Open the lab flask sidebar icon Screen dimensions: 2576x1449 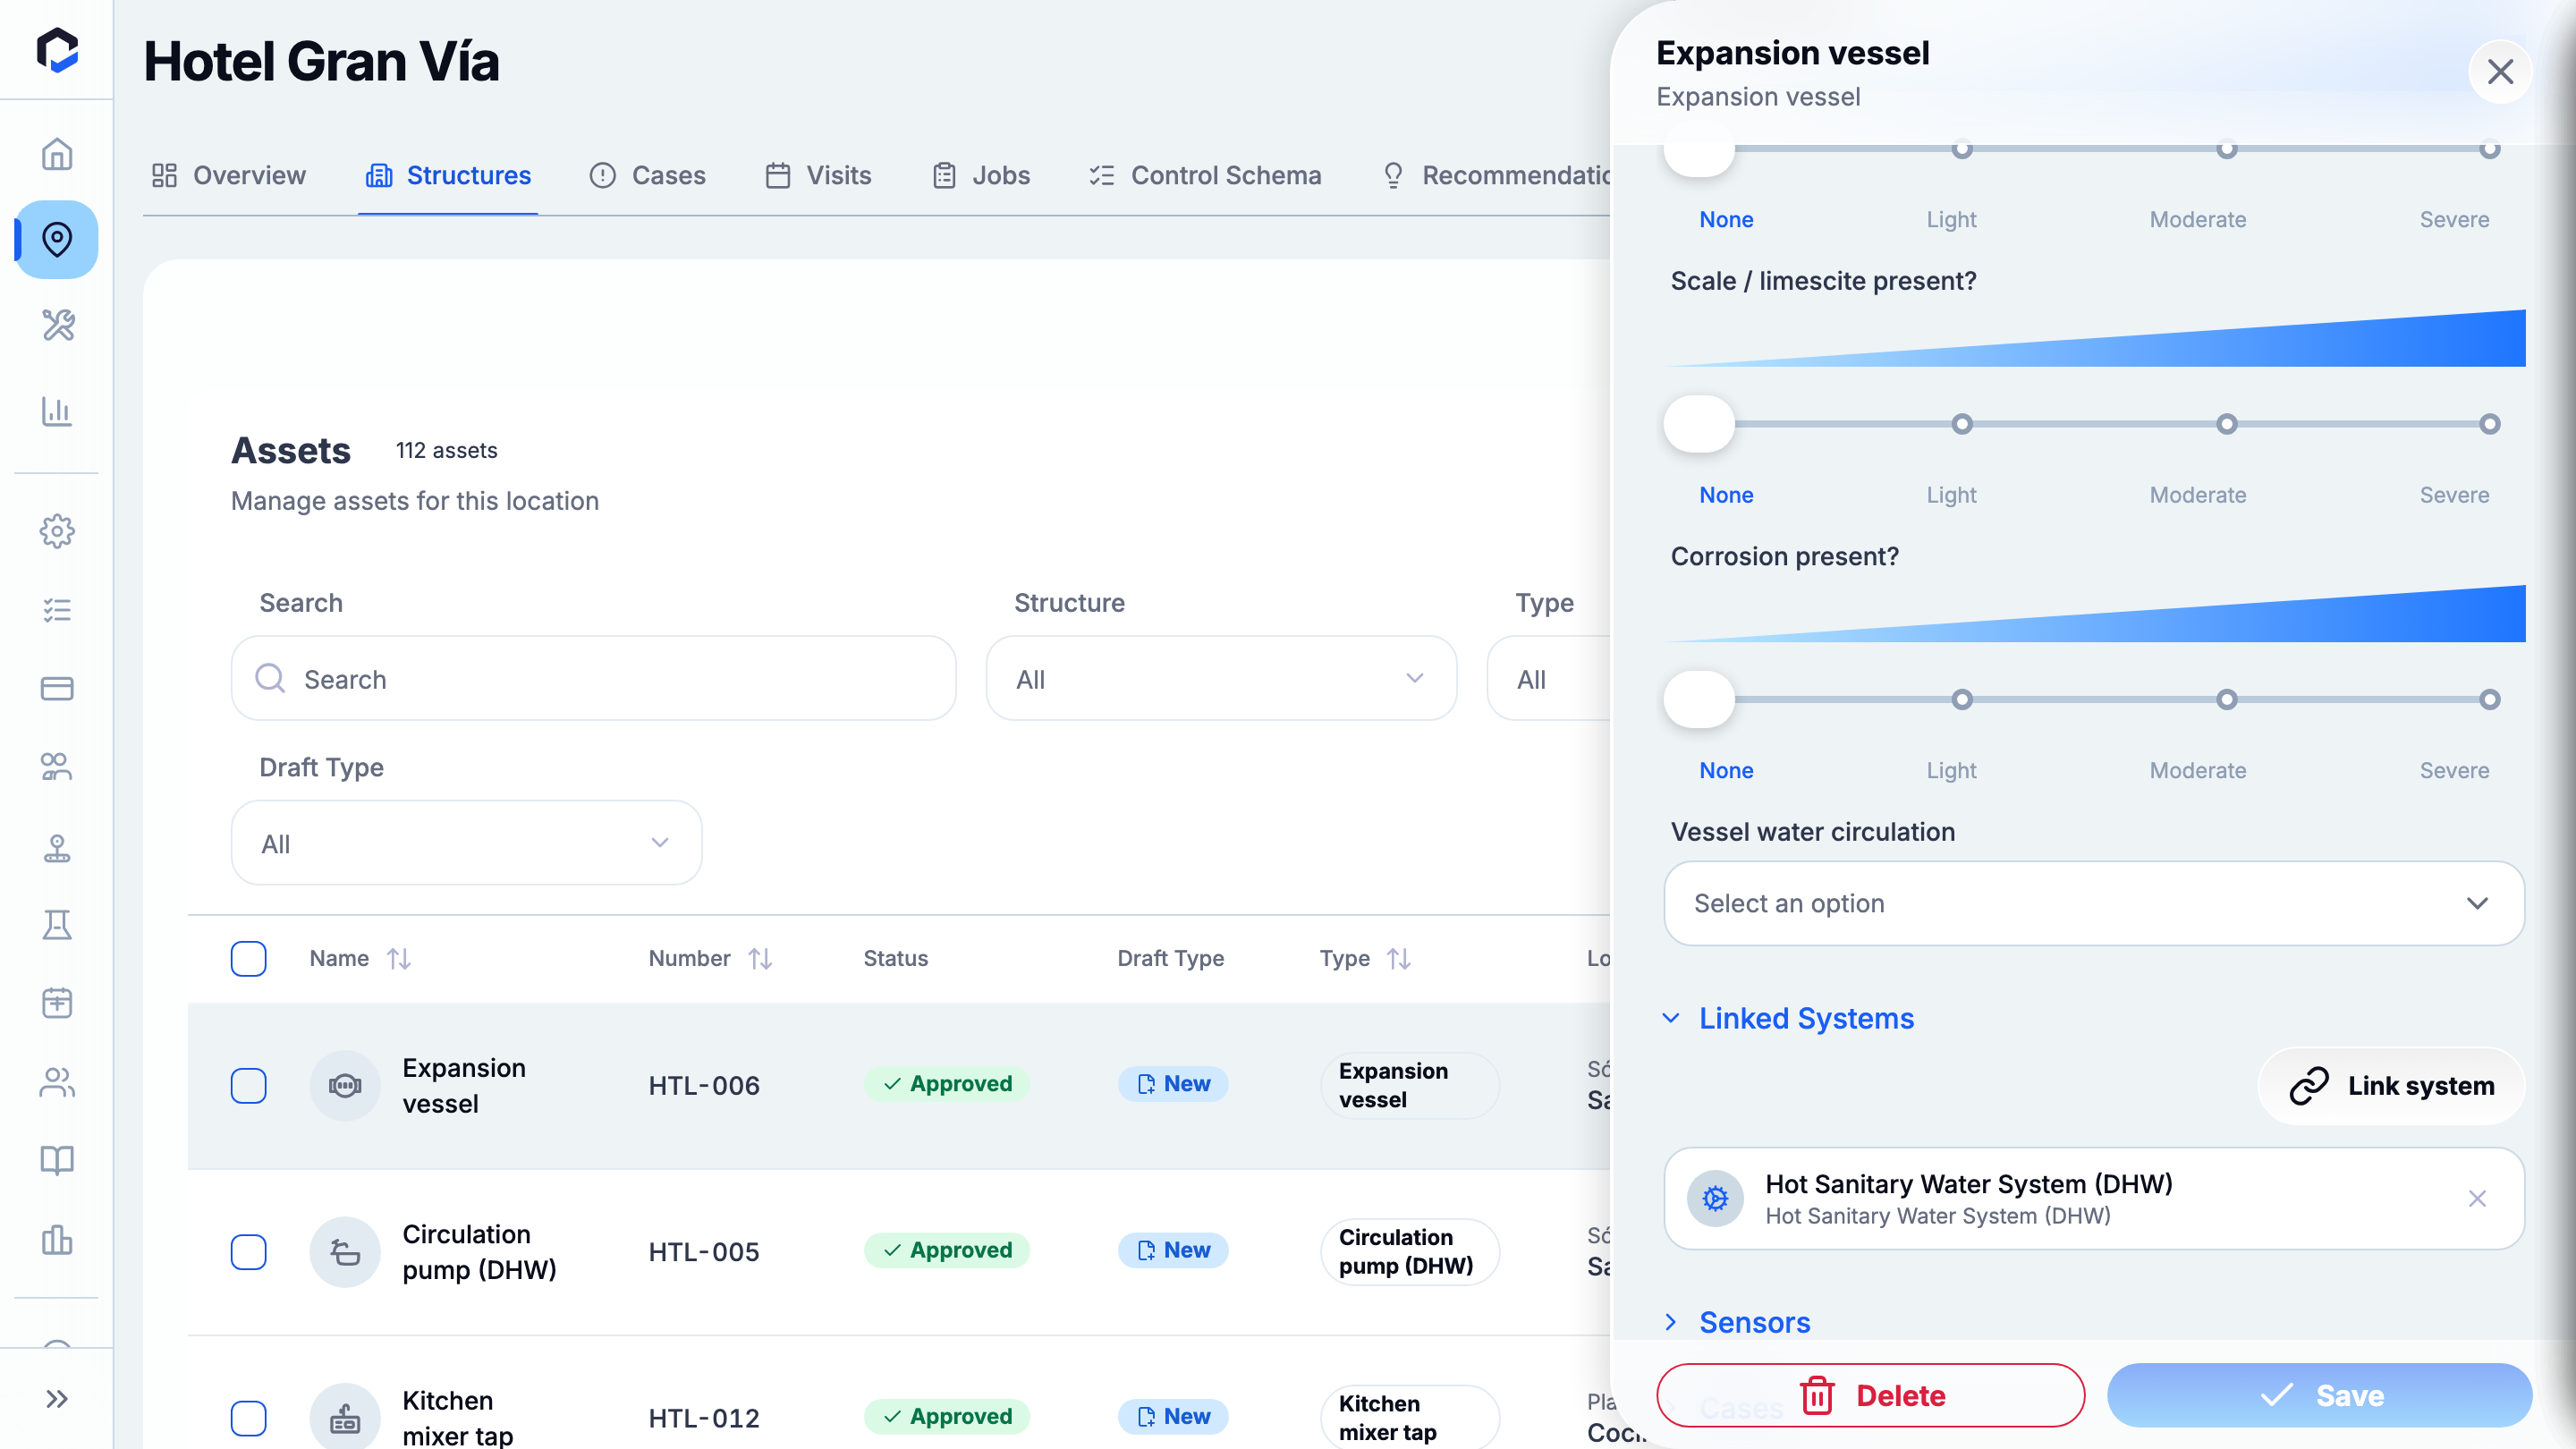click(x=57, y=925)
